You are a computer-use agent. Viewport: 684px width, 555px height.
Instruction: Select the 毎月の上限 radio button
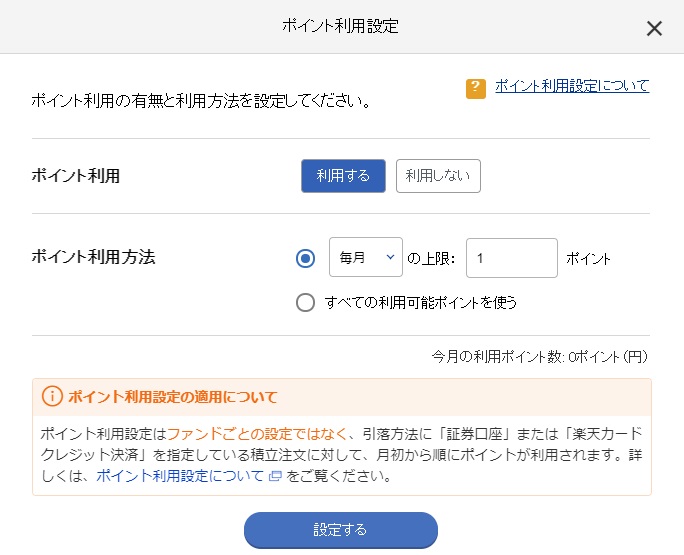(305, 258)
